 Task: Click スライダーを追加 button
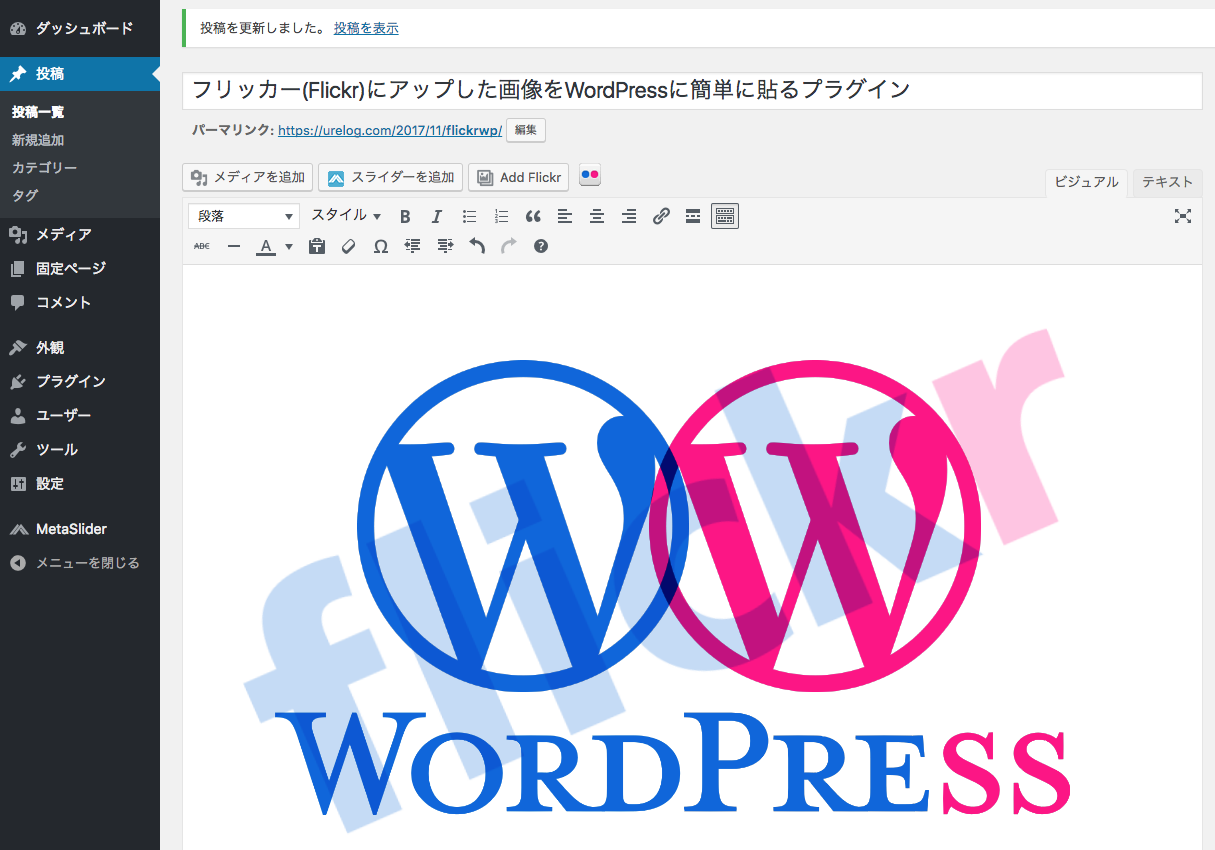click(x=390, y=178)
